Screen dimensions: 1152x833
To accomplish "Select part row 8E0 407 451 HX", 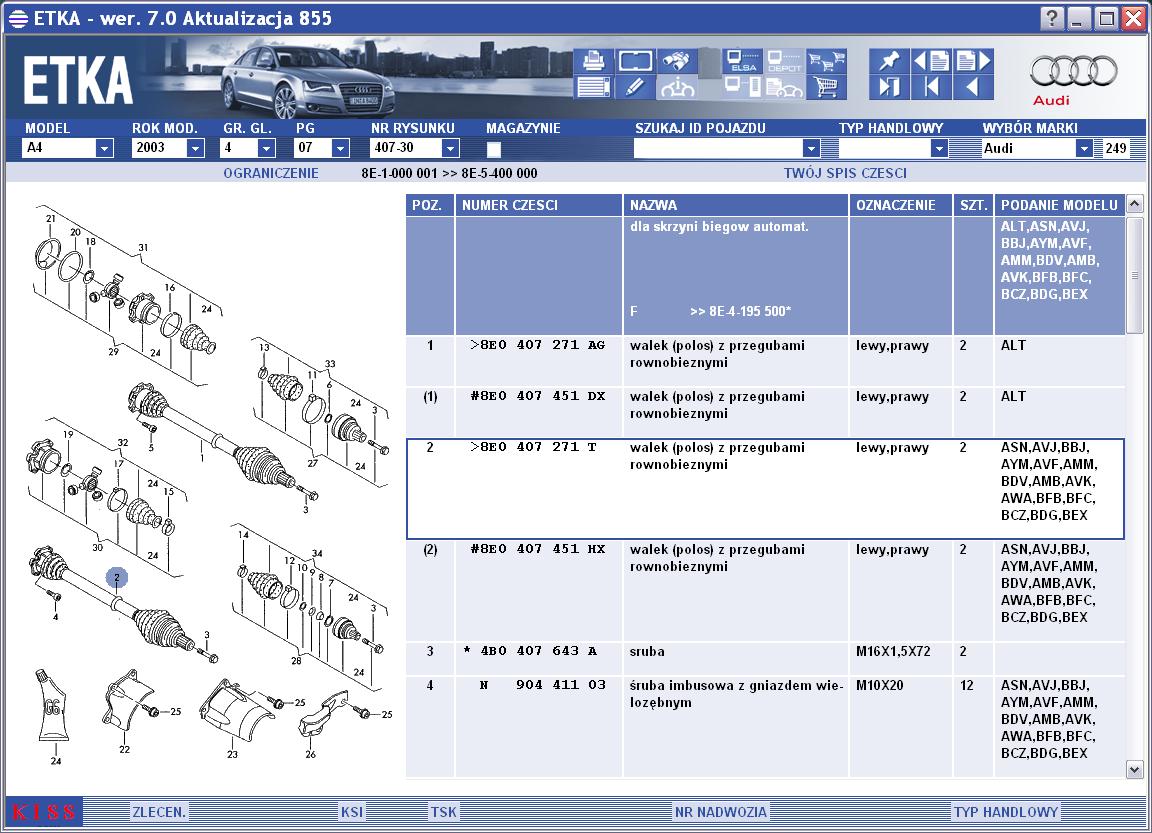I will tap(765, 591).
